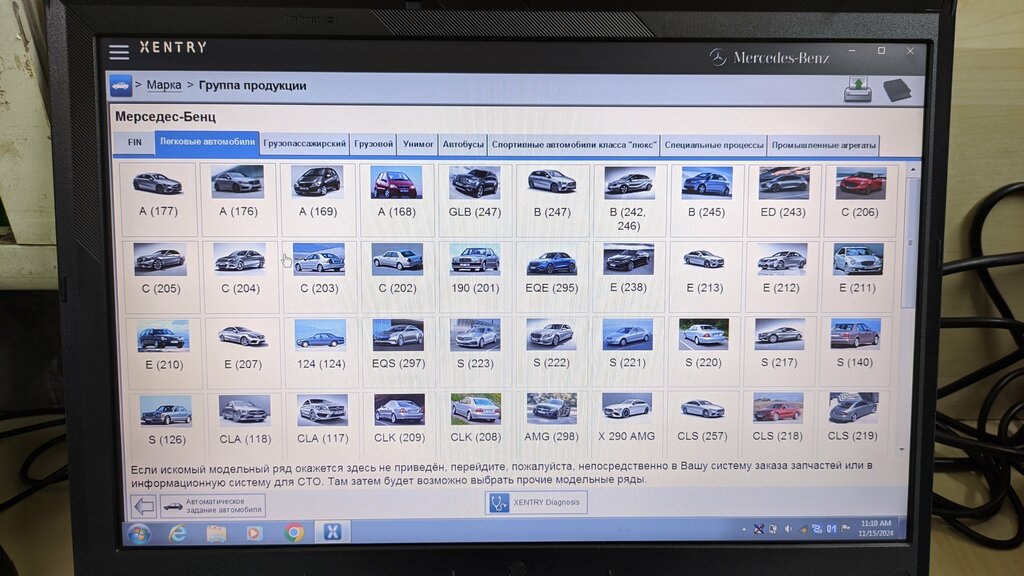1024x576 pixels.
Task: Switch to the FIN tab
Action: (135, 142)
